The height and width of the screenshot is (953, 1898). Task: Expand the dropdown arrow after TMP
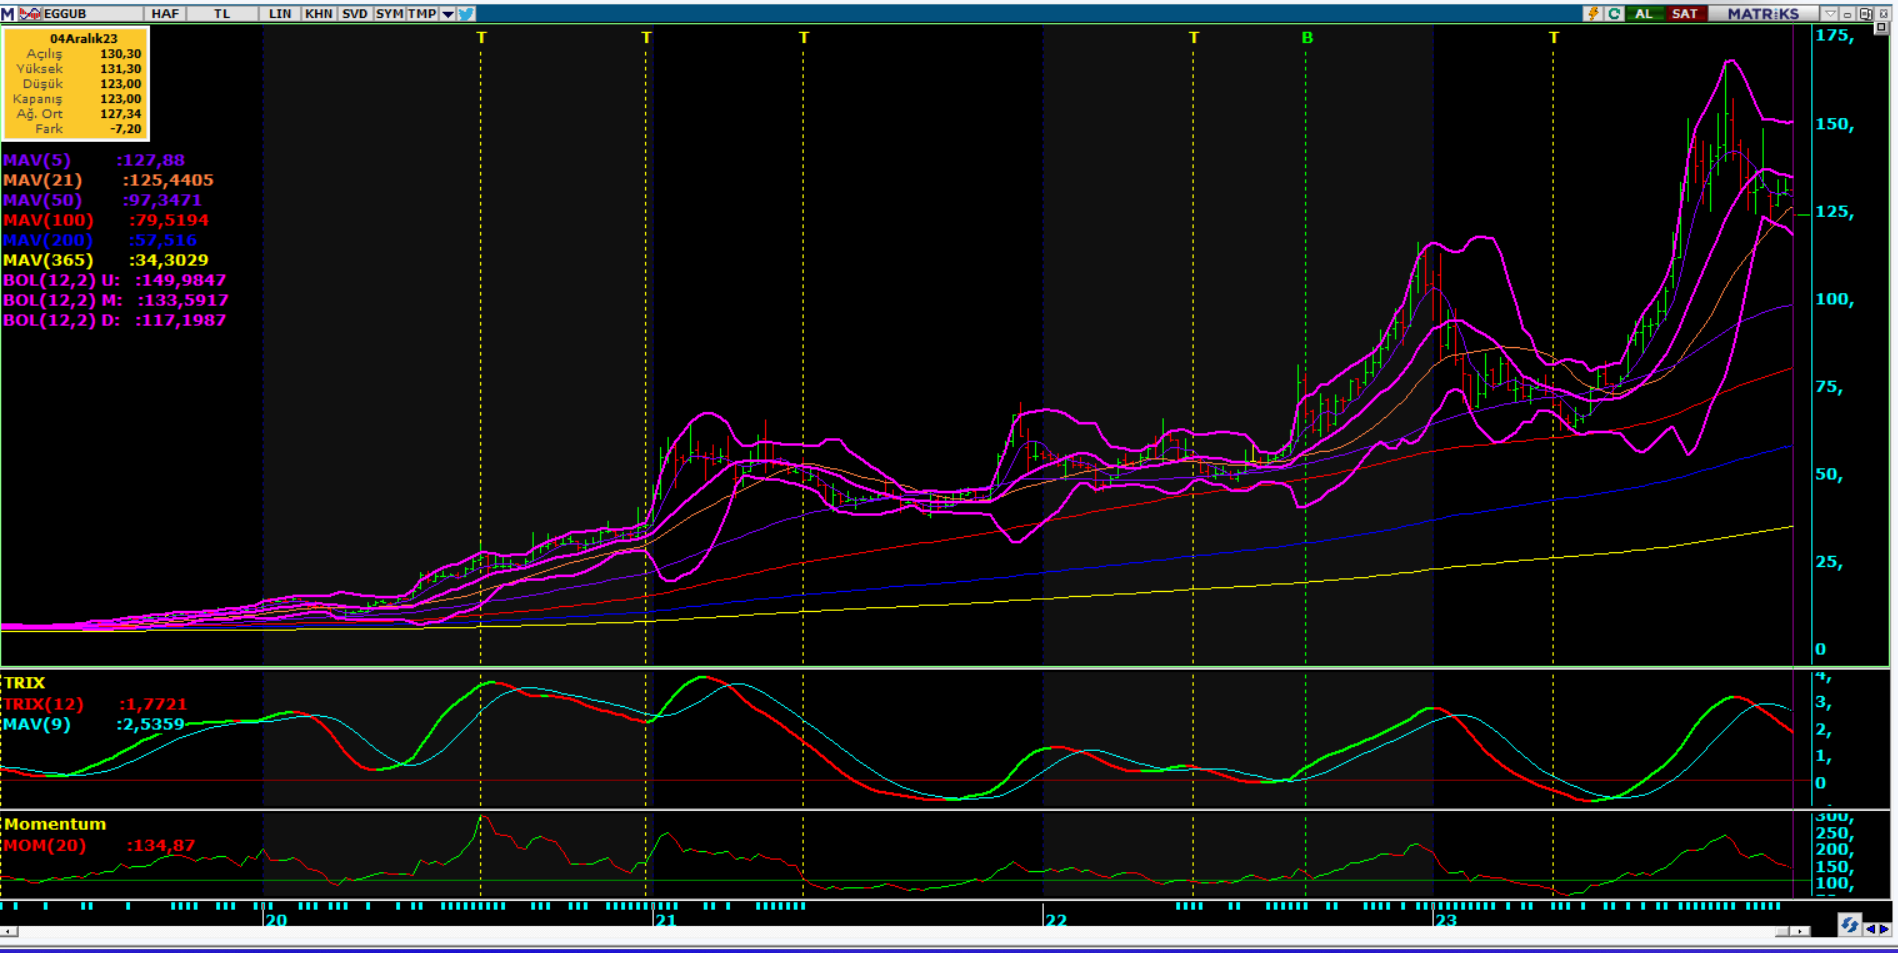point(448,14)
